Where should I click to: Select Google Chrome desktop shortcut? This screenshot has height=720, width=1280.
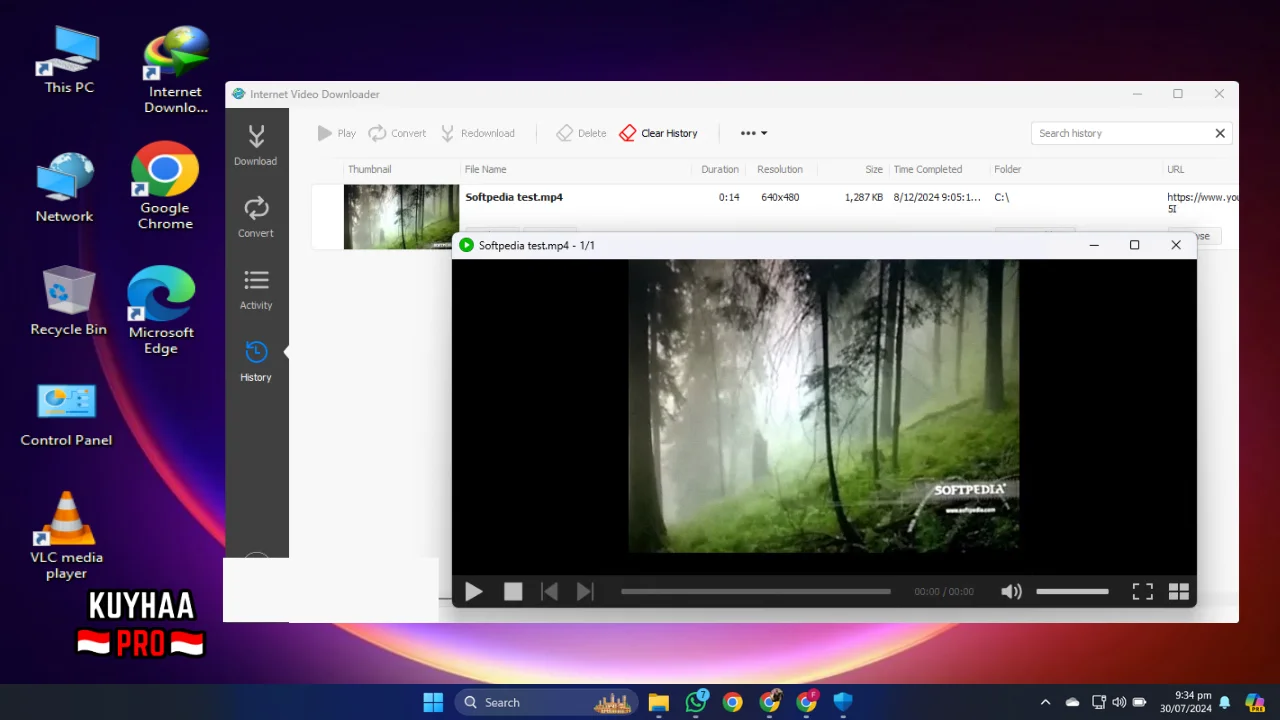tap(165, 186)
